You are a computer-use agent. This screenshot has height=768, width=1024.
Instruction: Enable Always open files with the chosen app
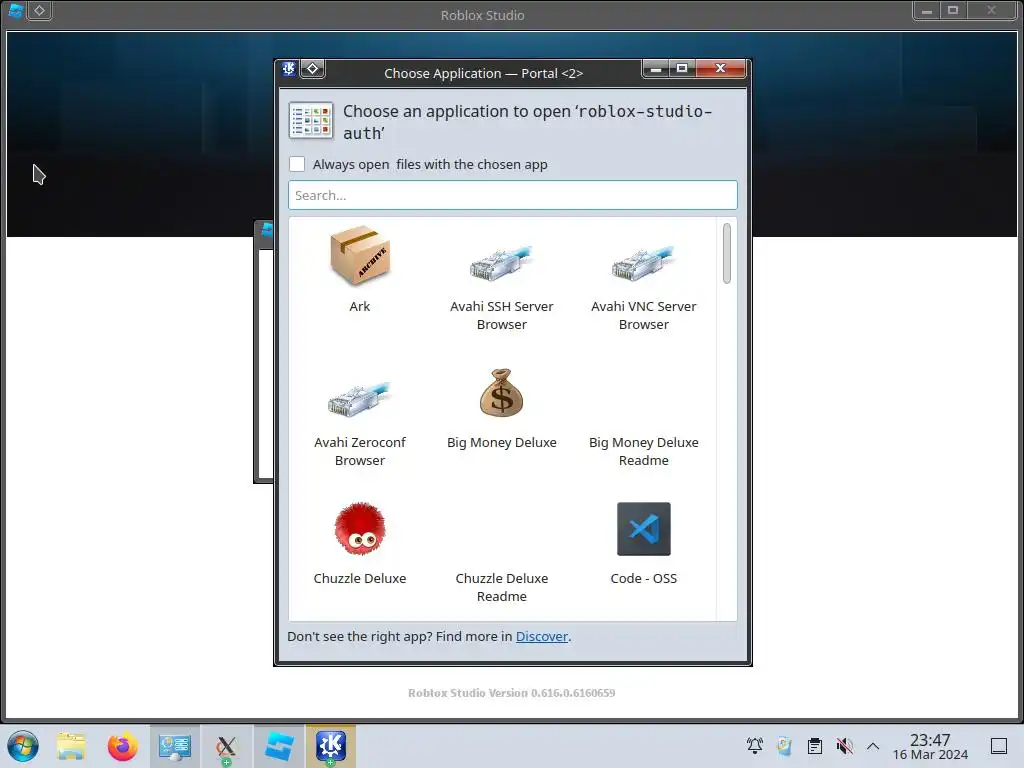pos(297,164)
